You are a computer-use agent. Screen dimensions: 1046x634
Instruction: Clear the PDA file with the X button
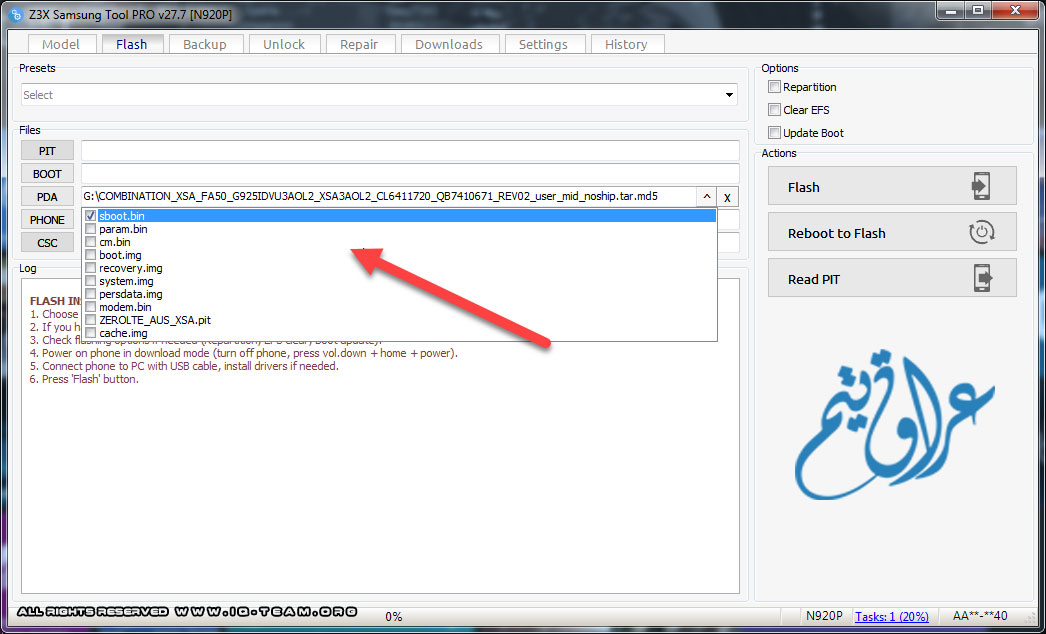click(x=727, y=198)
